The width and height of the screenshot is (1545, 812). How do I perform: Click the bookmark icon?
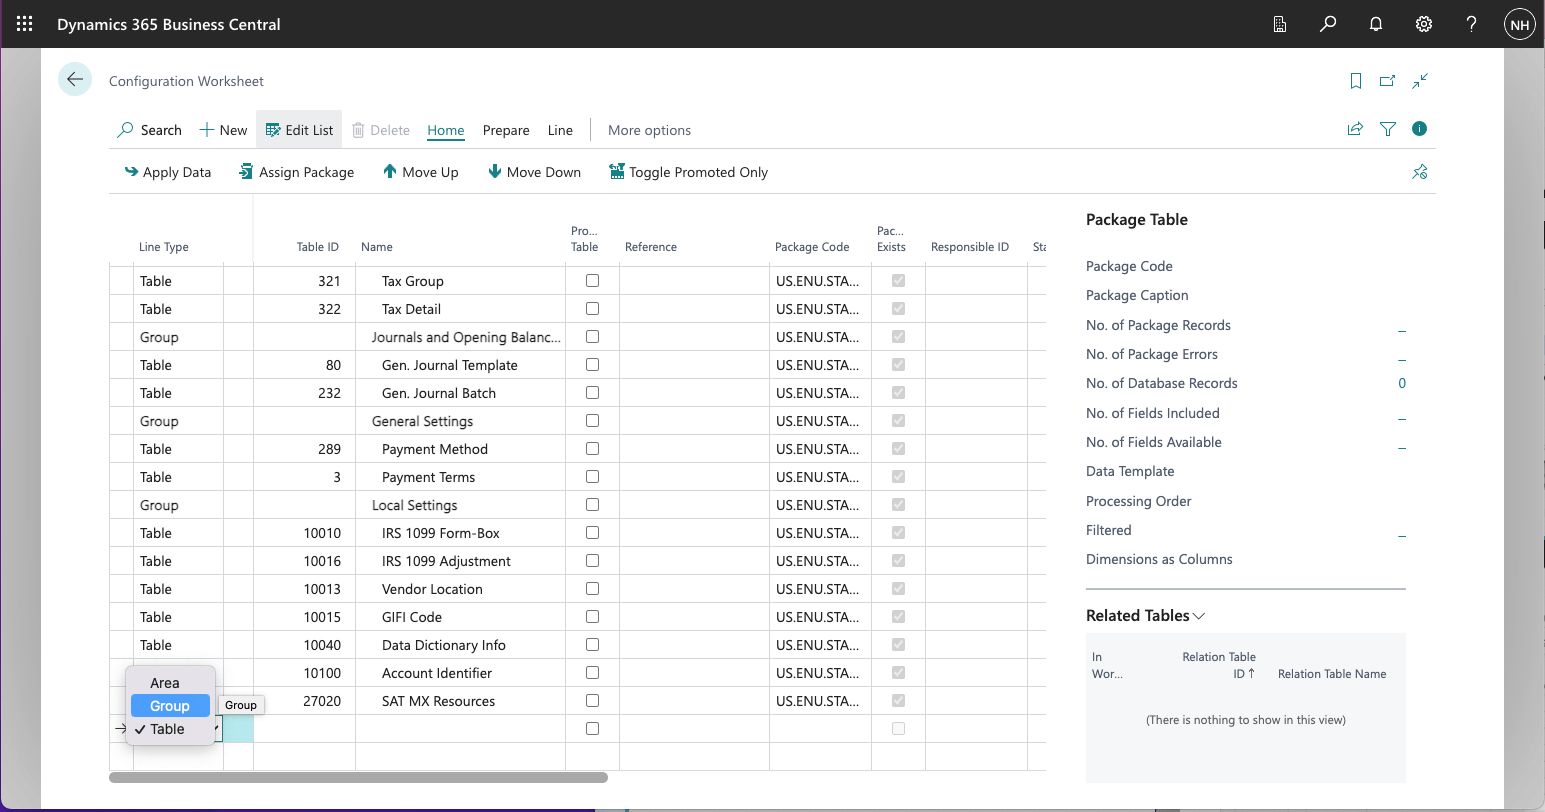pos(1356,81)
